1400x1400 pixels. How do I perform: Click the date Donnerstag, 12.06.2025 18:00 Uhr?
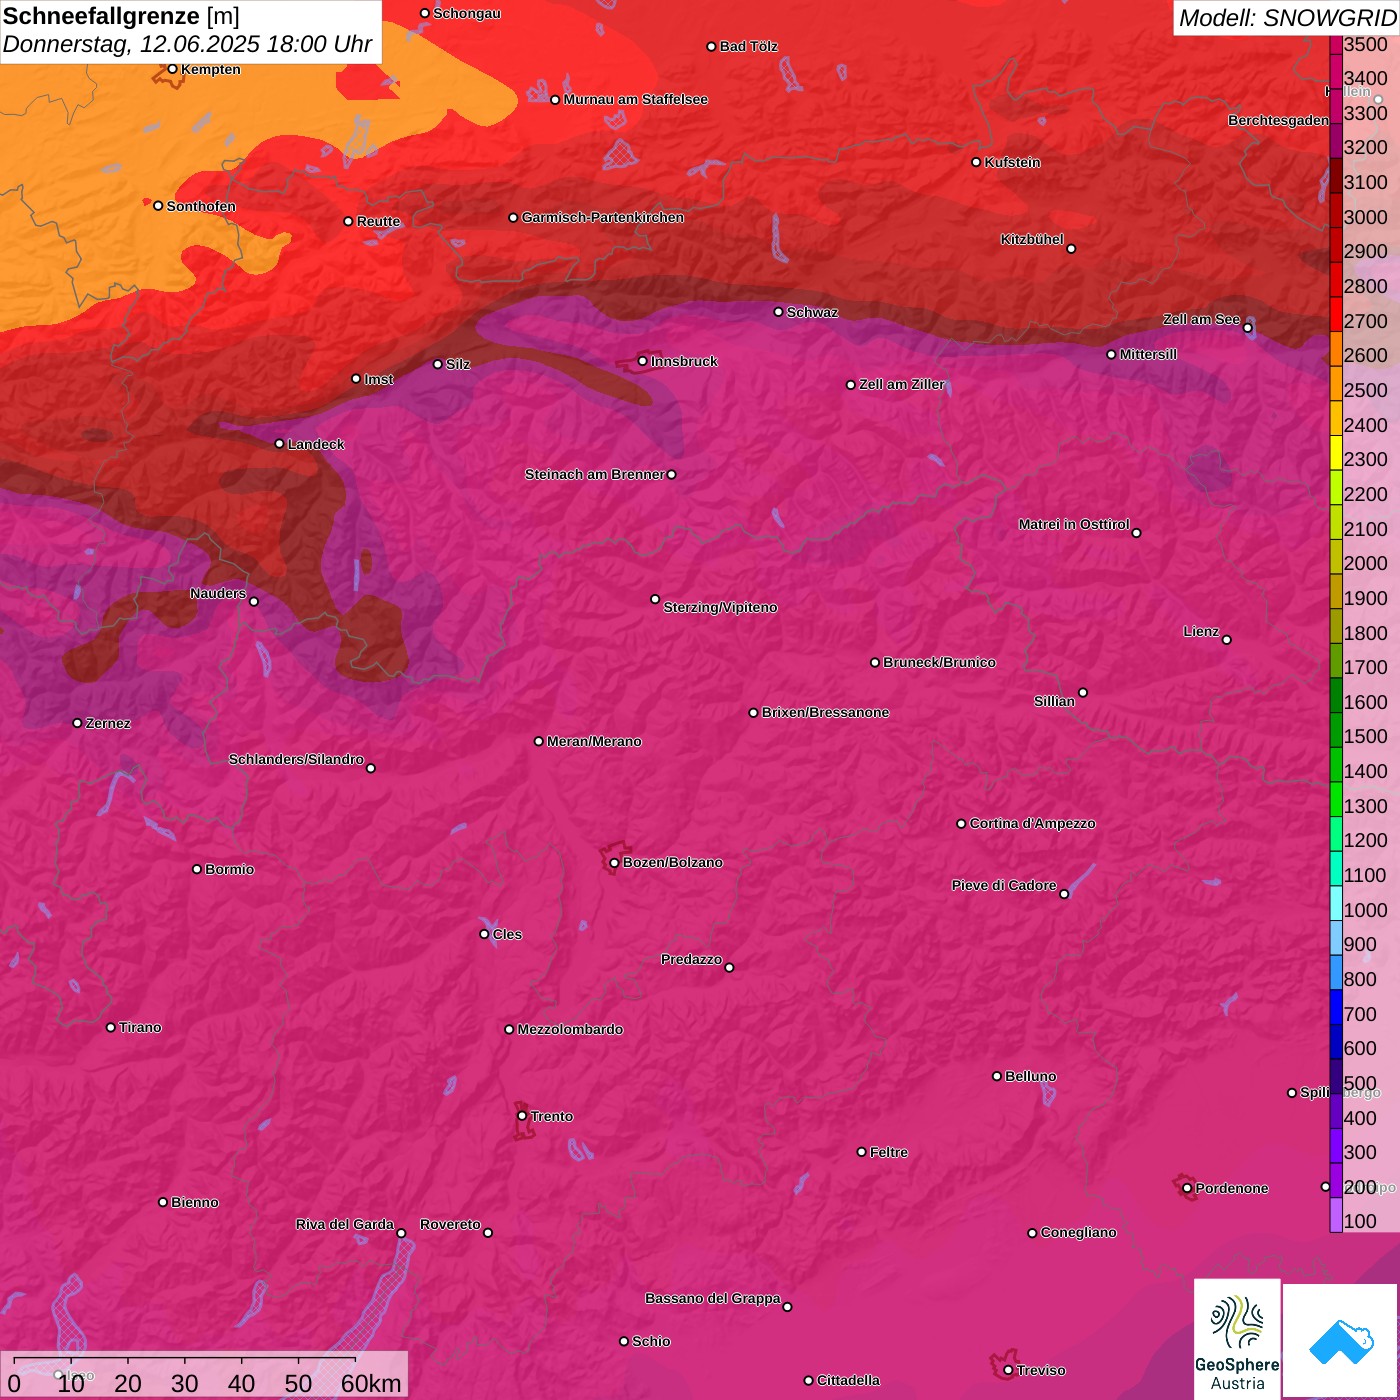(187, 45)
